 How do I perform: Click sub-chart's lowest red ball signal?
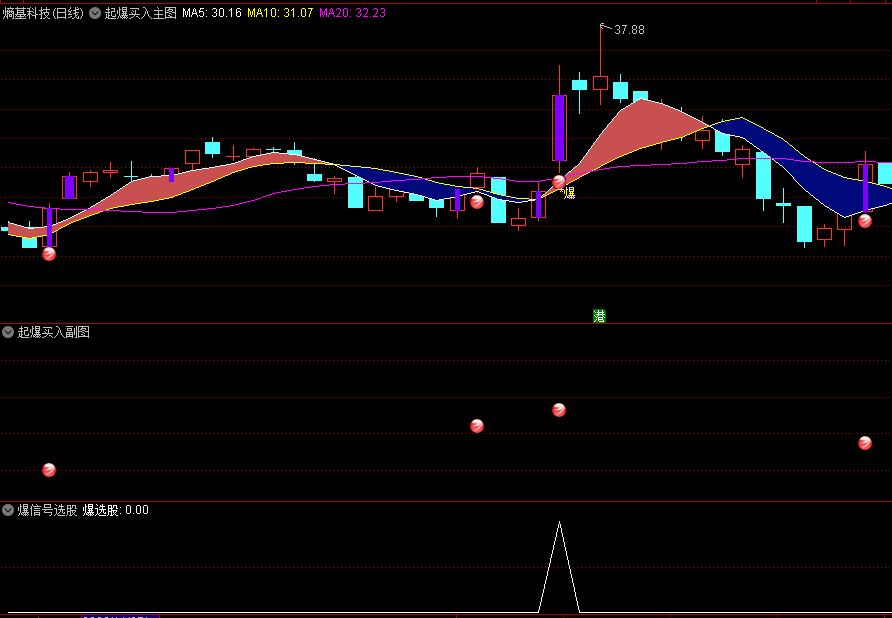tap(49, 469)
